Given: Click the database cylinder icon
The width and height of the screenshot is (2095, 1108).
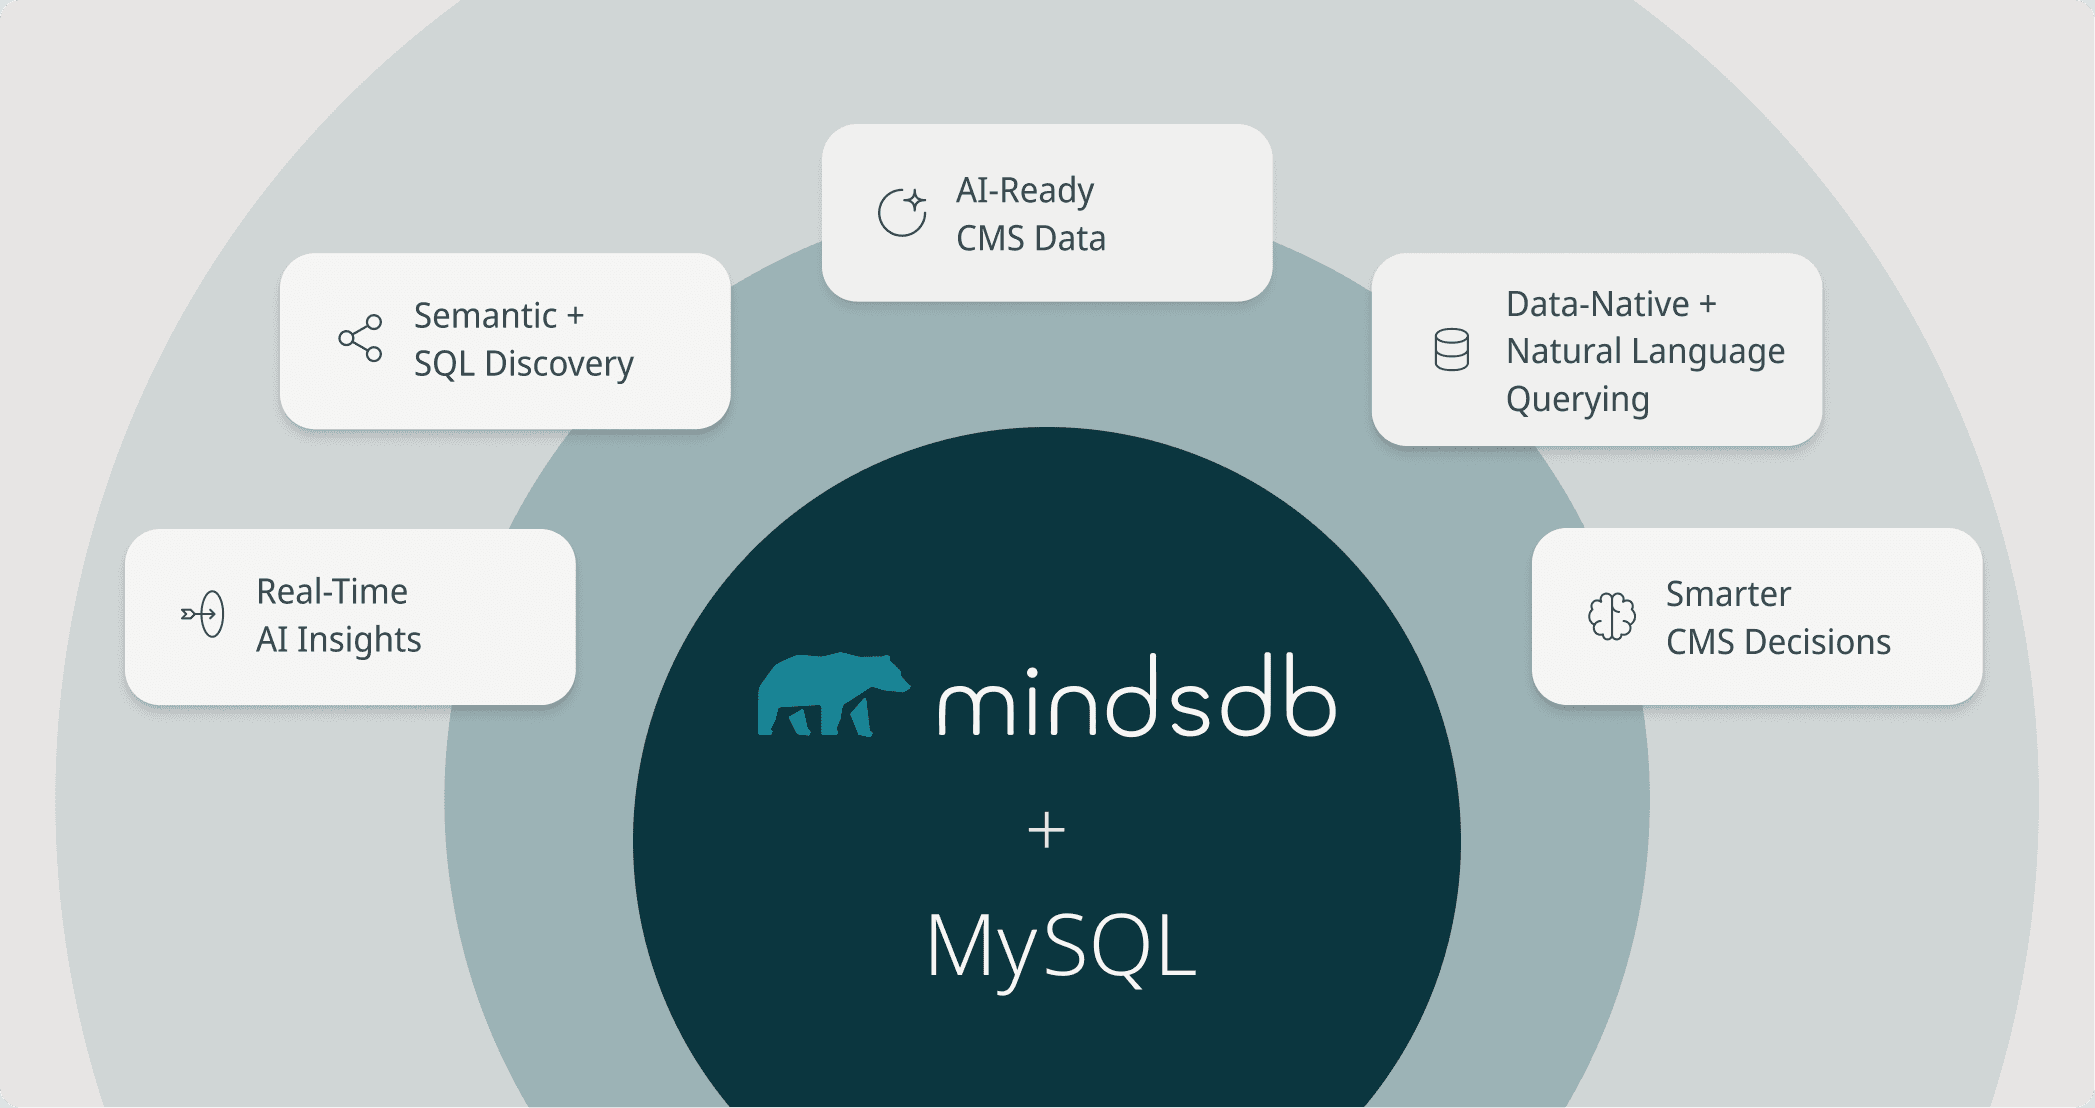Looking at the screenshot, I should click(x=1451, y=350).
